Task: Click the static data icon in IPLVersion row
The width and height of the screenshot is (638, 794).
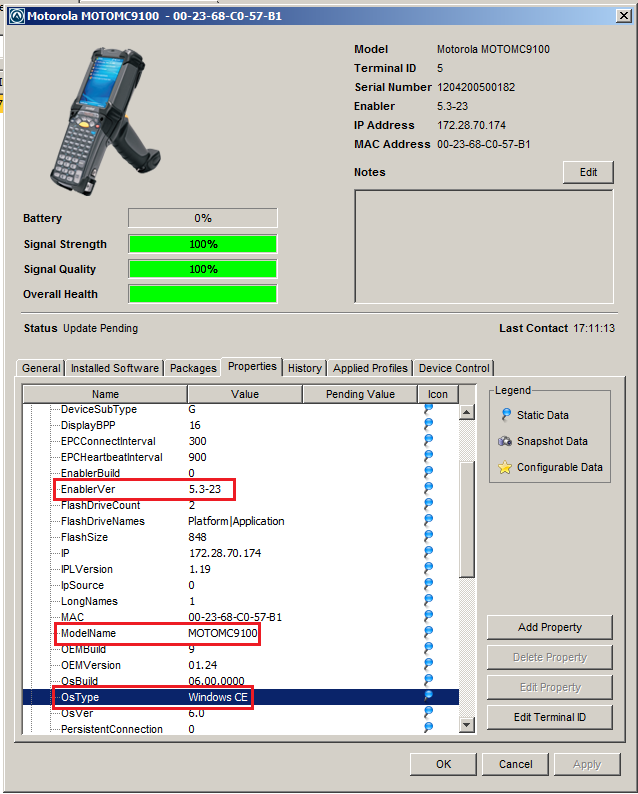Action: click(x=428, y=569)
